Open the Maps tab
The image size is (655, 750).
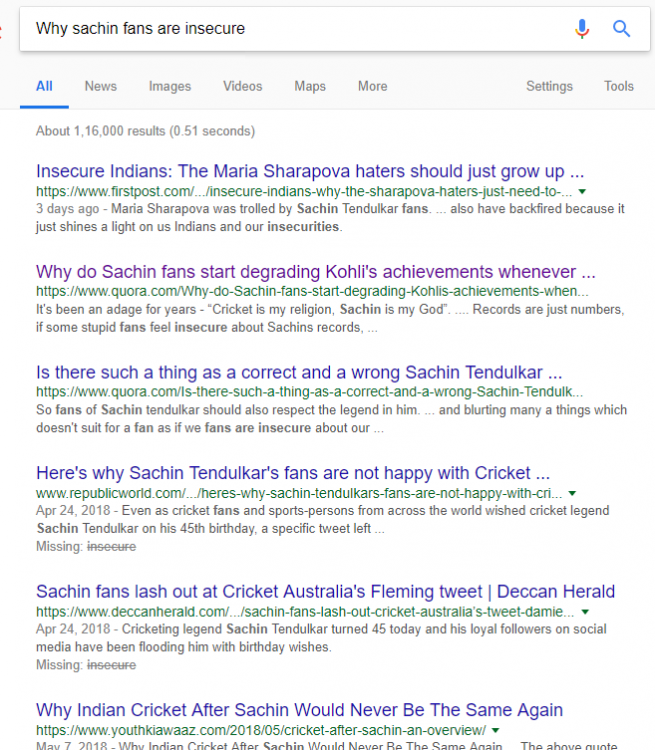pos(310,86)
